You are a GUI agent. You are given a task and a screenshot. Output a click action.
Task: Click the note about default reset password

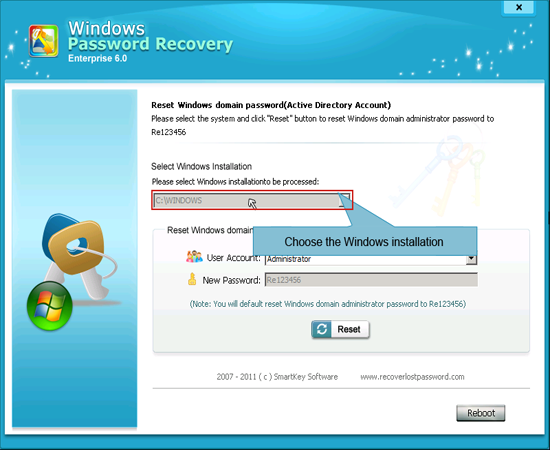(328, 304)
